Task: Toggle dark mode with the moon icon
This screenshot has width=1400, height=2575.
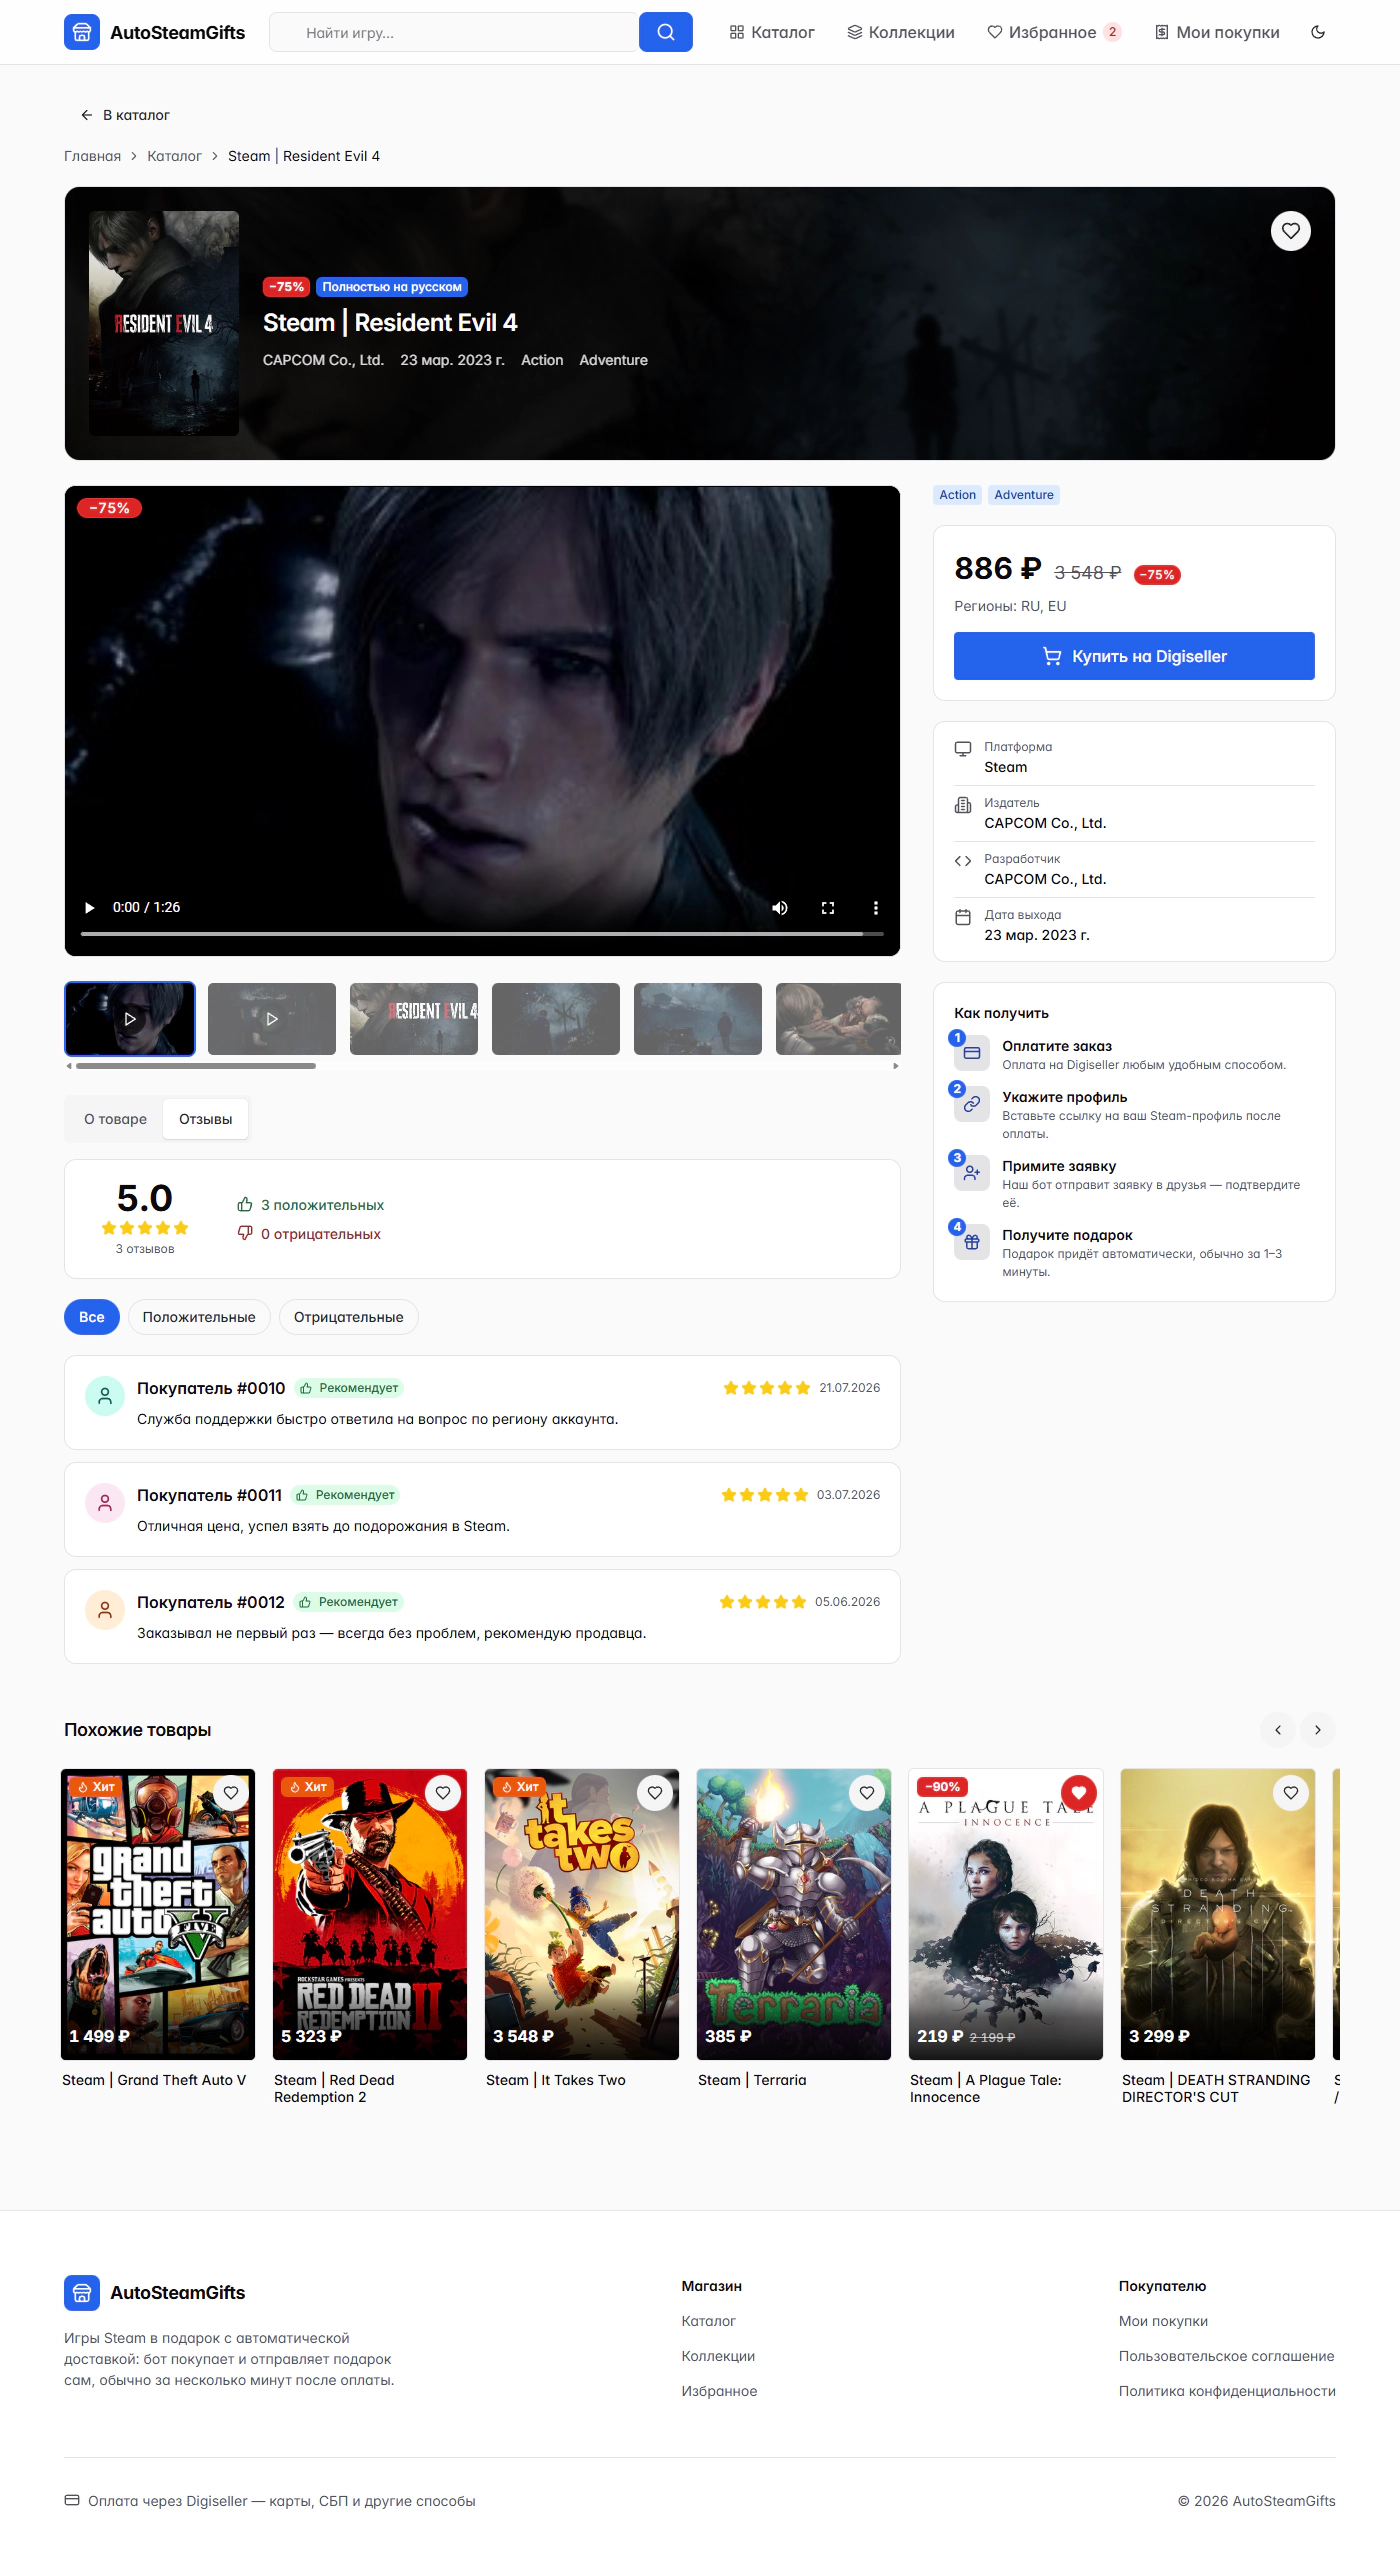Action: click(x=1318, y=32)
